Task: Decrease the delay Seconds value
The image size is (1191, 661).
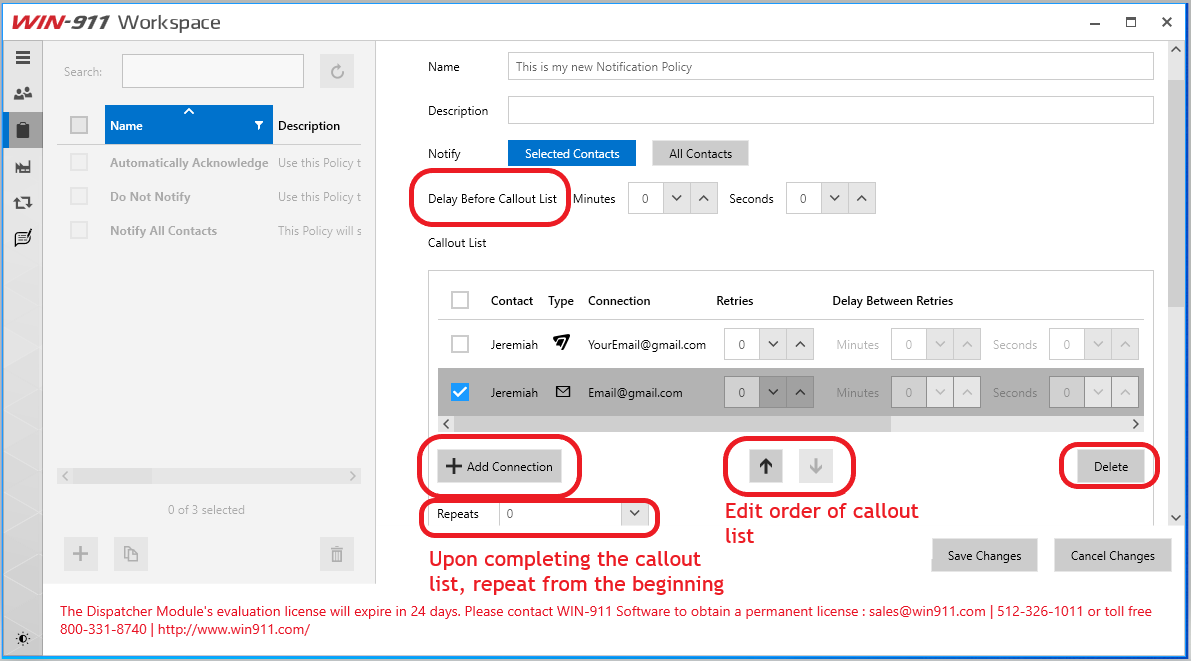Action: 835,198
